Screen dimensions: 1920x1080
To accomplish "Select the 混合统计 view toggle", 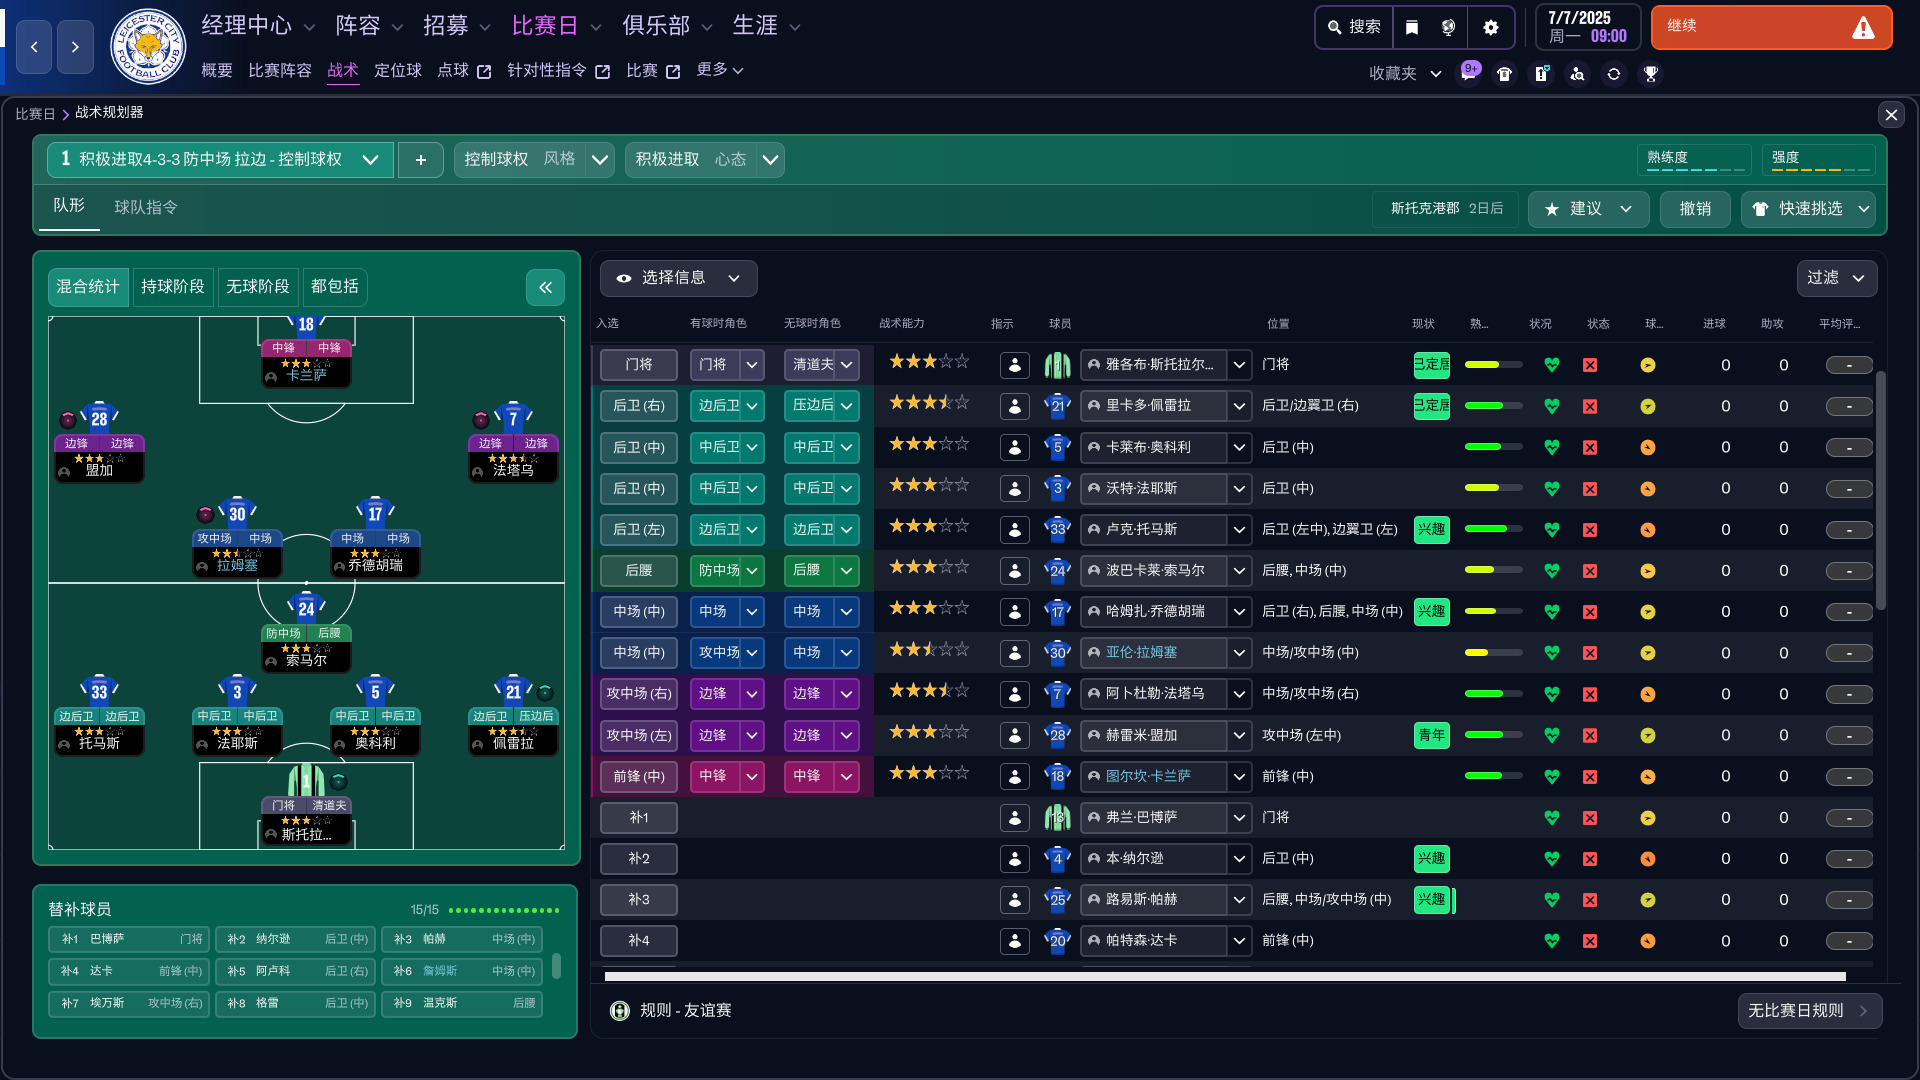I will [88, 287].
